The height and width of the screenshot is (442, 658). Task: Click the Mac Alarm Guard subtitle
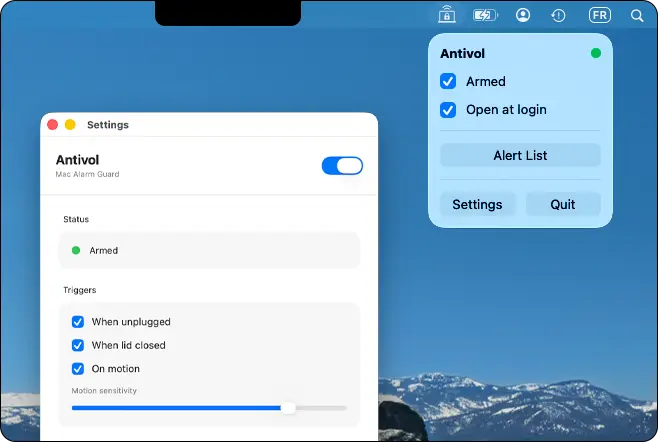[x=87, y=174]
